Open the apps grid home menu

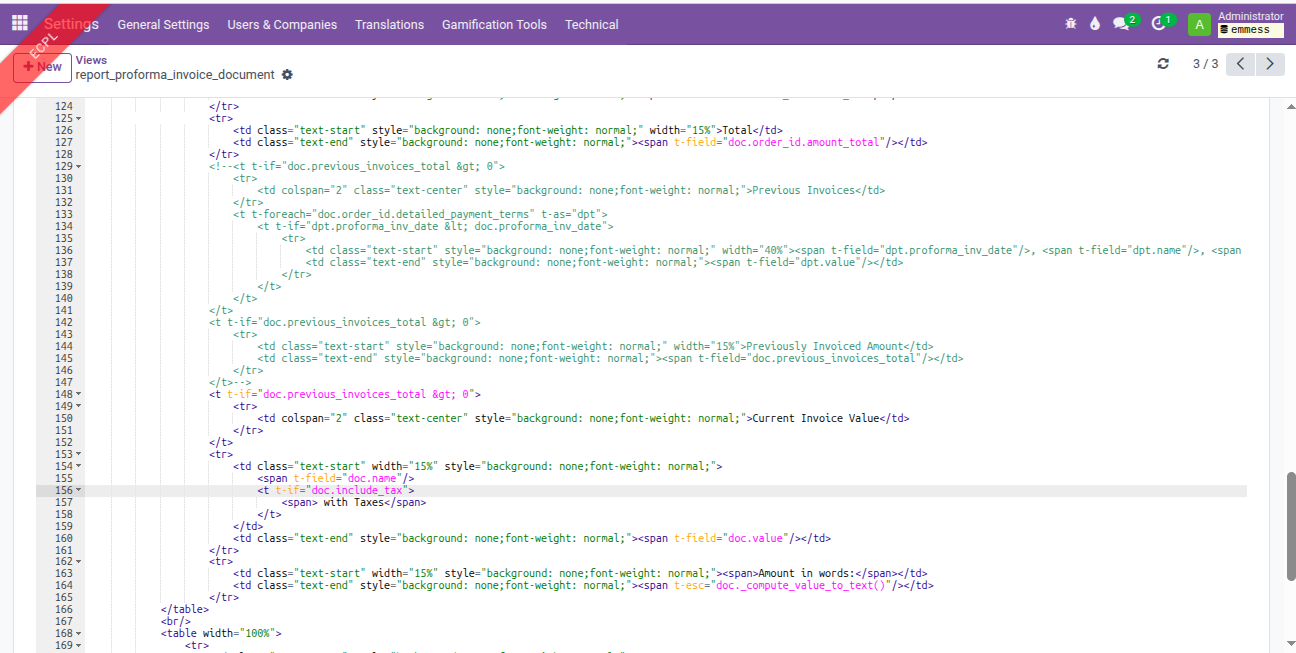tap(20, 23)
